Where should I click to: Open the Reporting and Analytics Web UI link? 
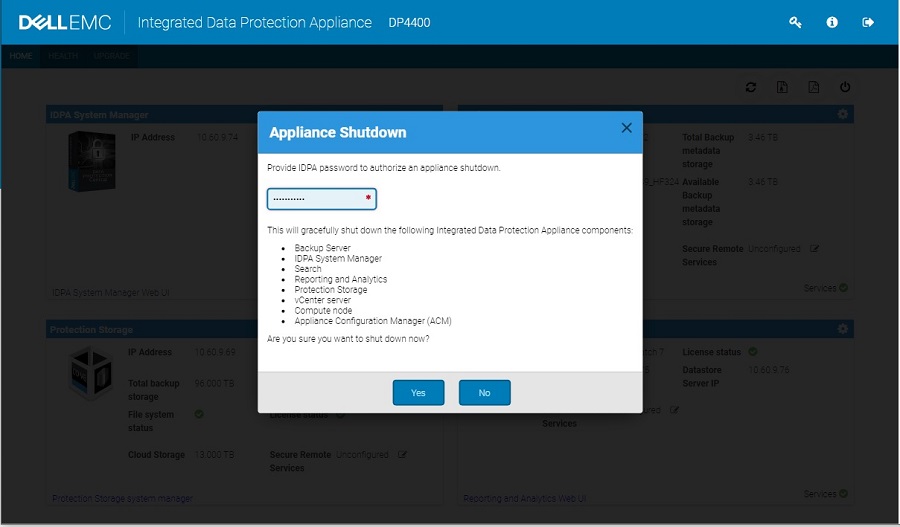524,498
